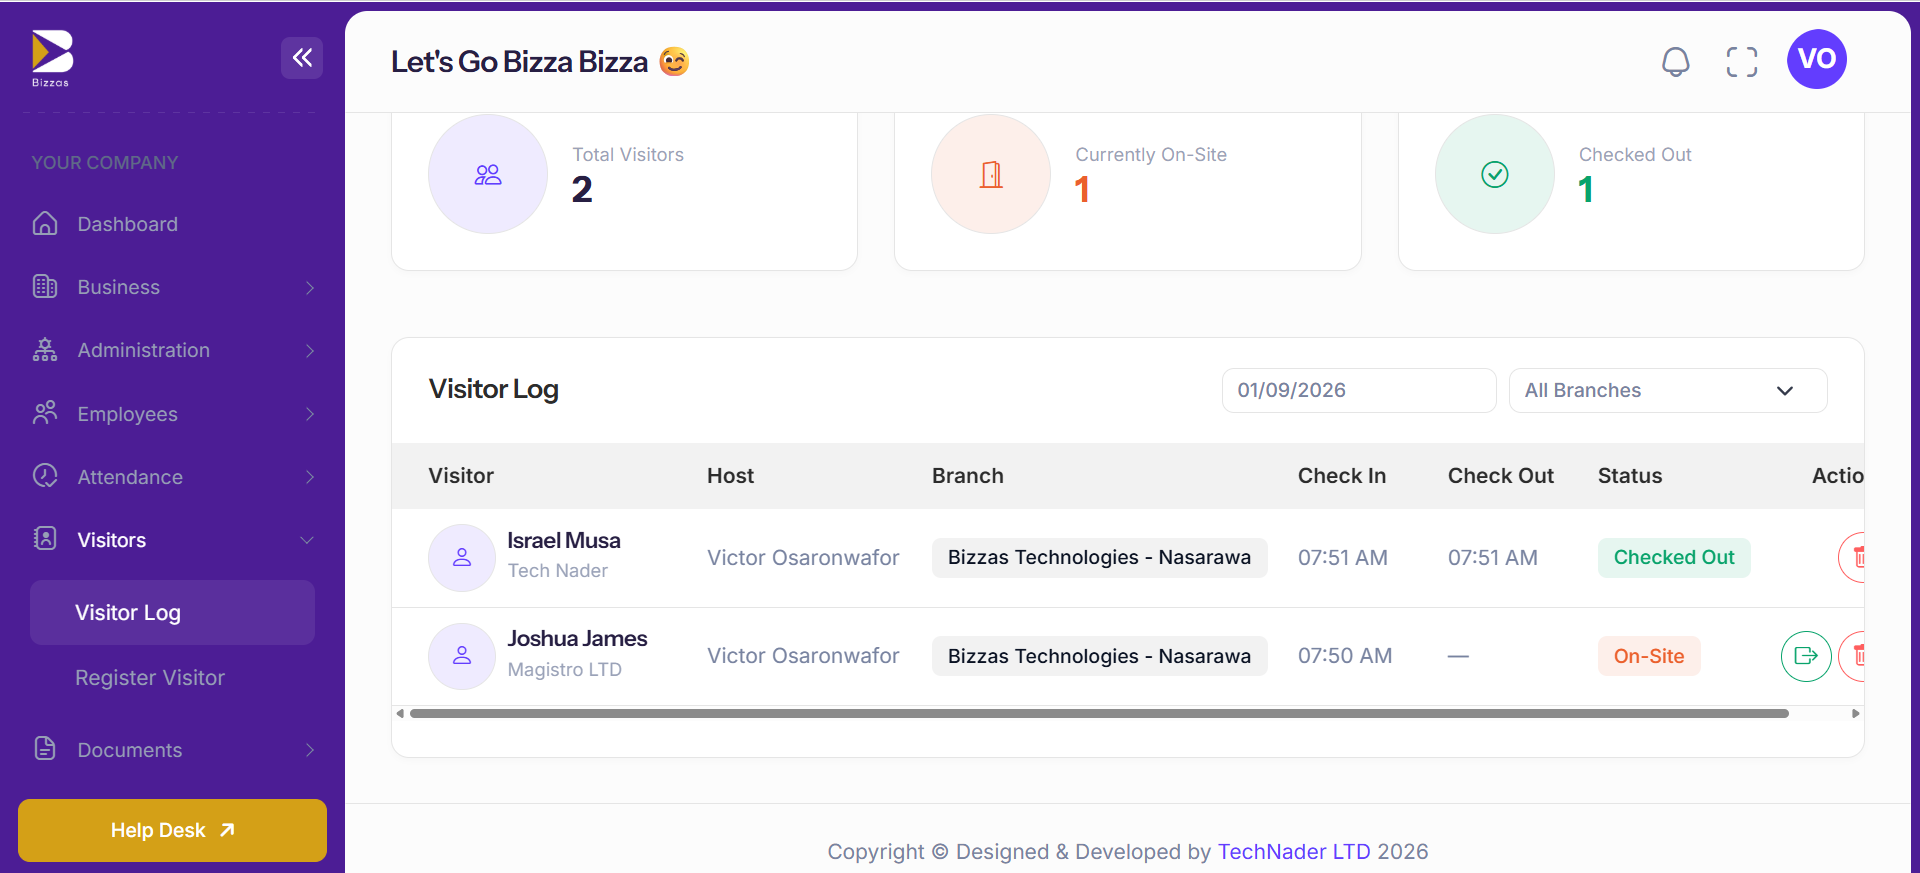Click Joshua James's branch tag
The width and height of the screenshot is (1920, 873).
click(x=1099, y=656)
